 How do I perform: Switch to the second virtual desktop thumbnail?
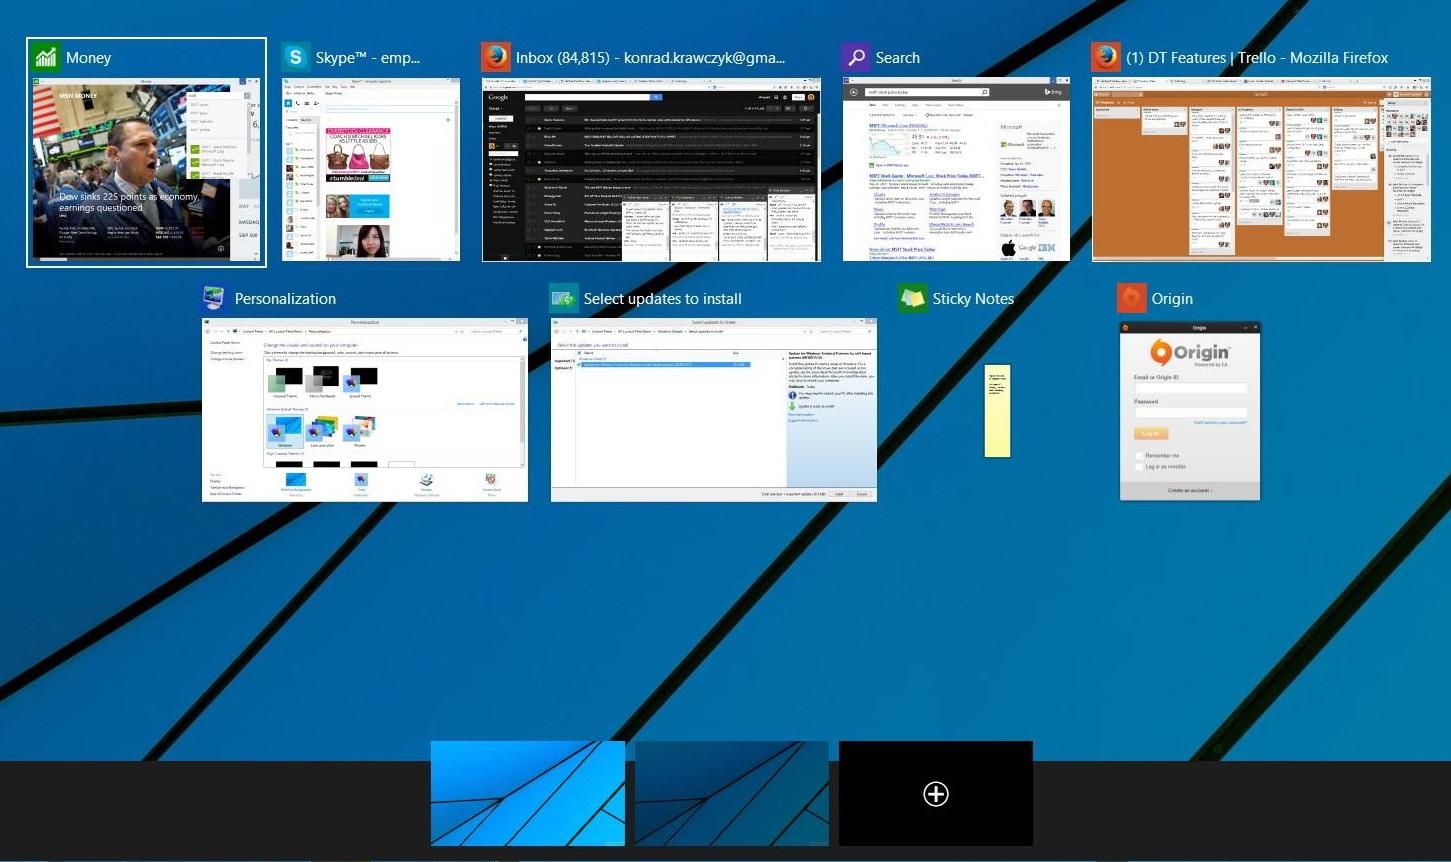732,794
